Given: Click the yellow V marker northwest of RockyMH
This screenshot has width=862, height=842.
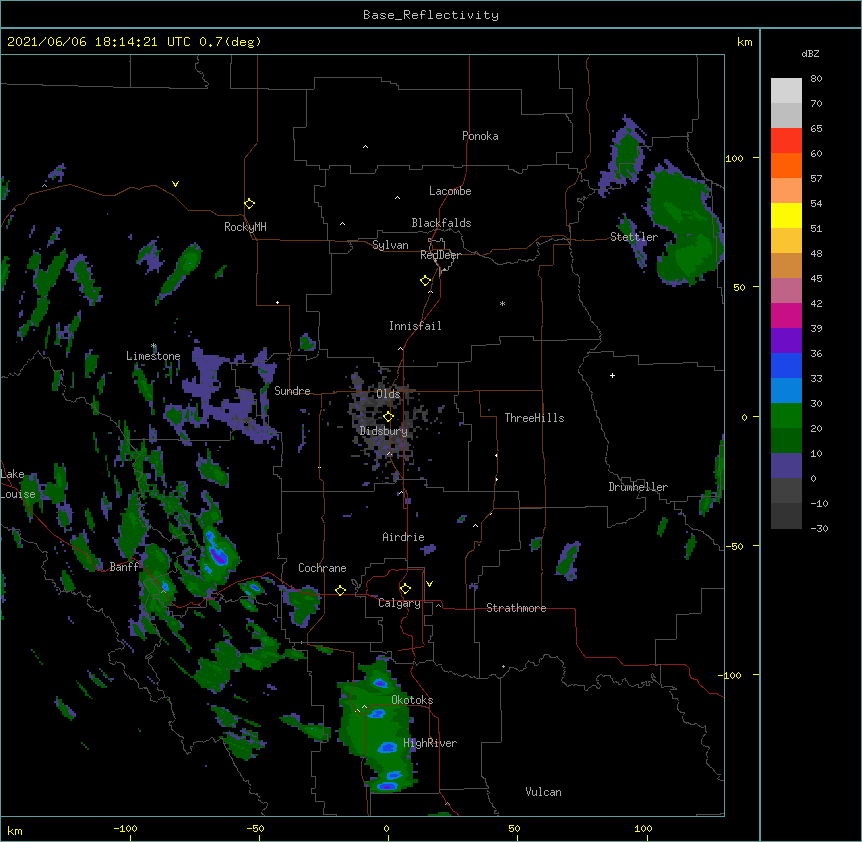Looking at the screenshot, I should click(175, 184).
